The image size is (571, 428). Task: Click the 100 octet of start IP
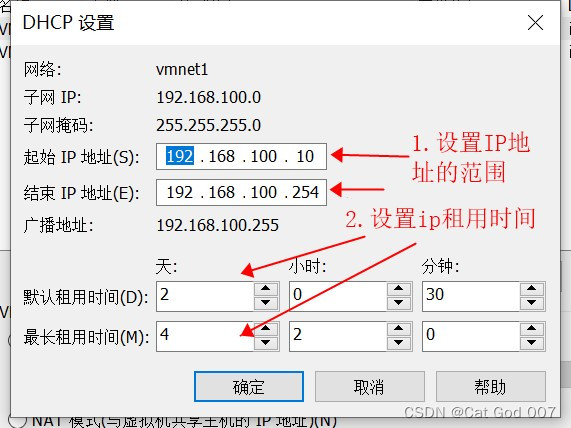[x=264, y=156]
